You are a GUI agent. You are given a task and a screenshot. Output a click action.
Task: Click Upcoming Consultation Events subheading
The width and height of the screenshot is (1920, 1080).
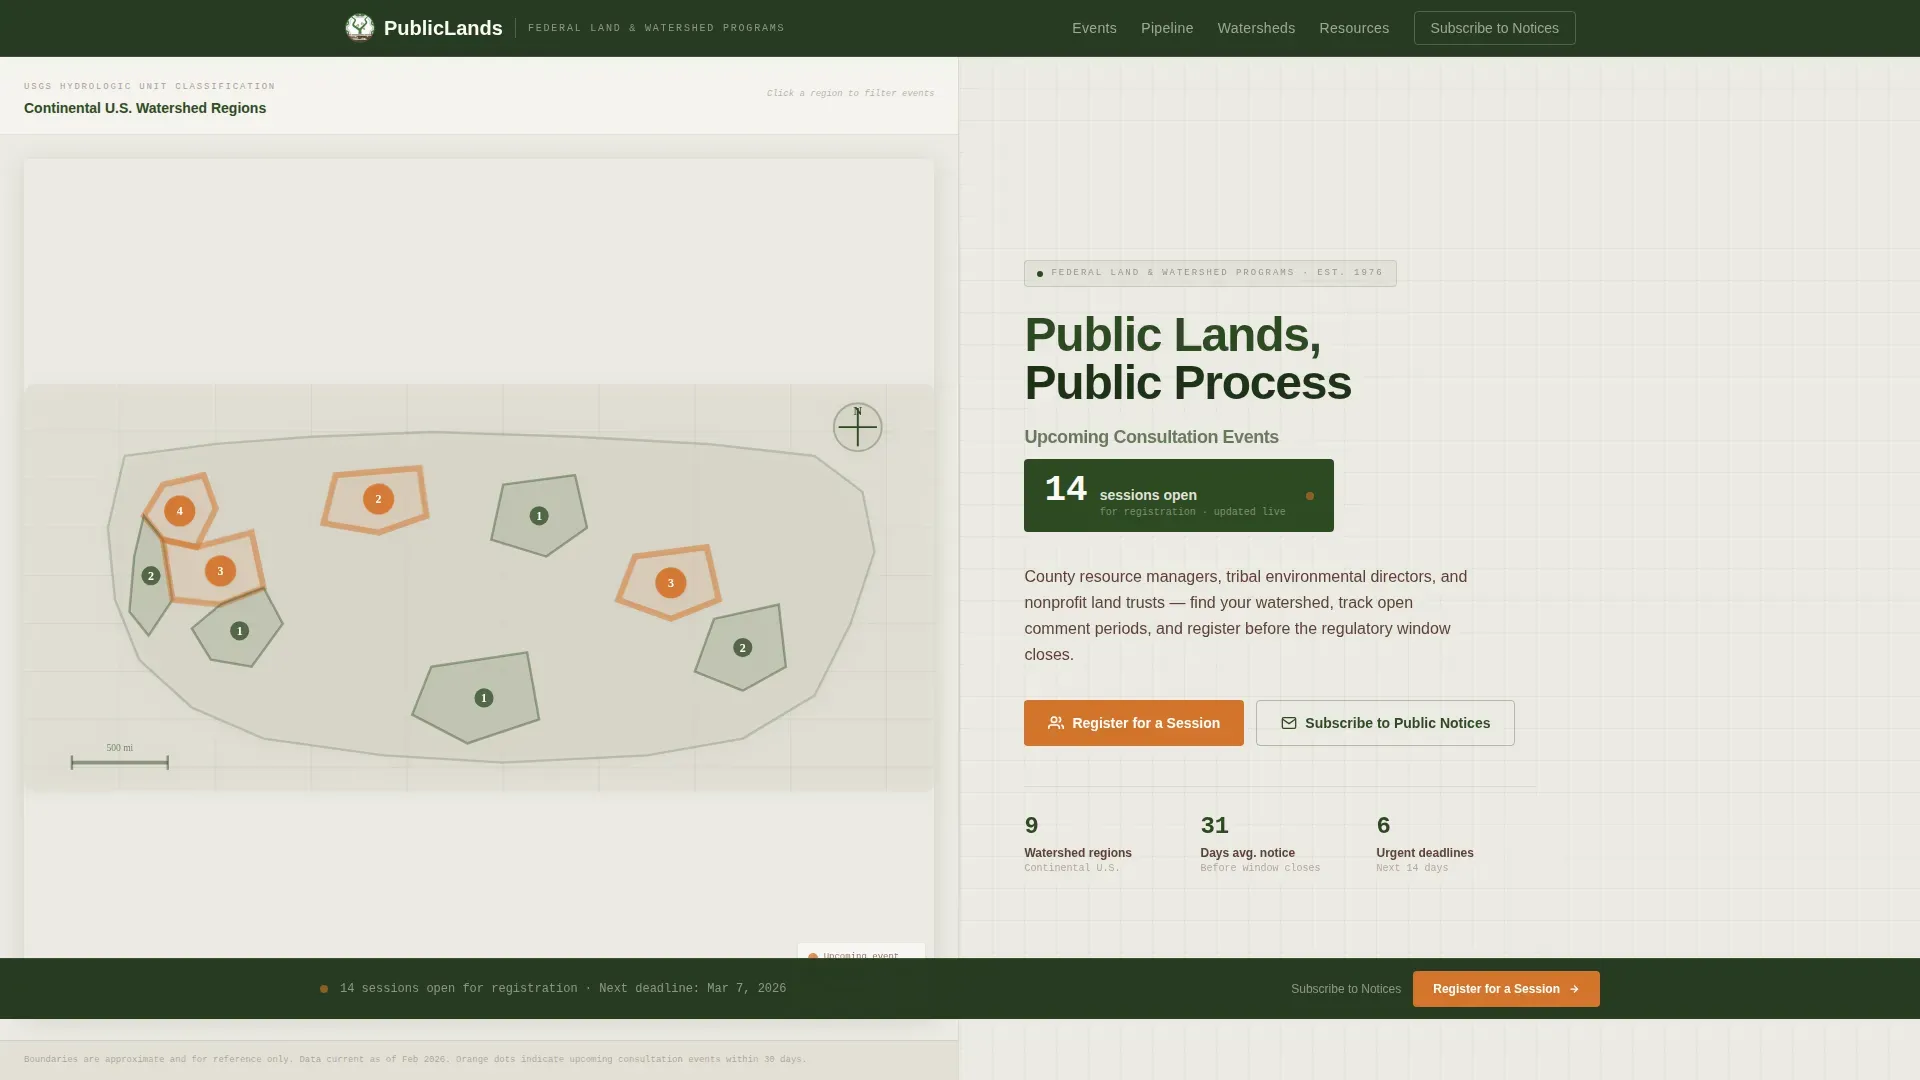coord(1151,437)
